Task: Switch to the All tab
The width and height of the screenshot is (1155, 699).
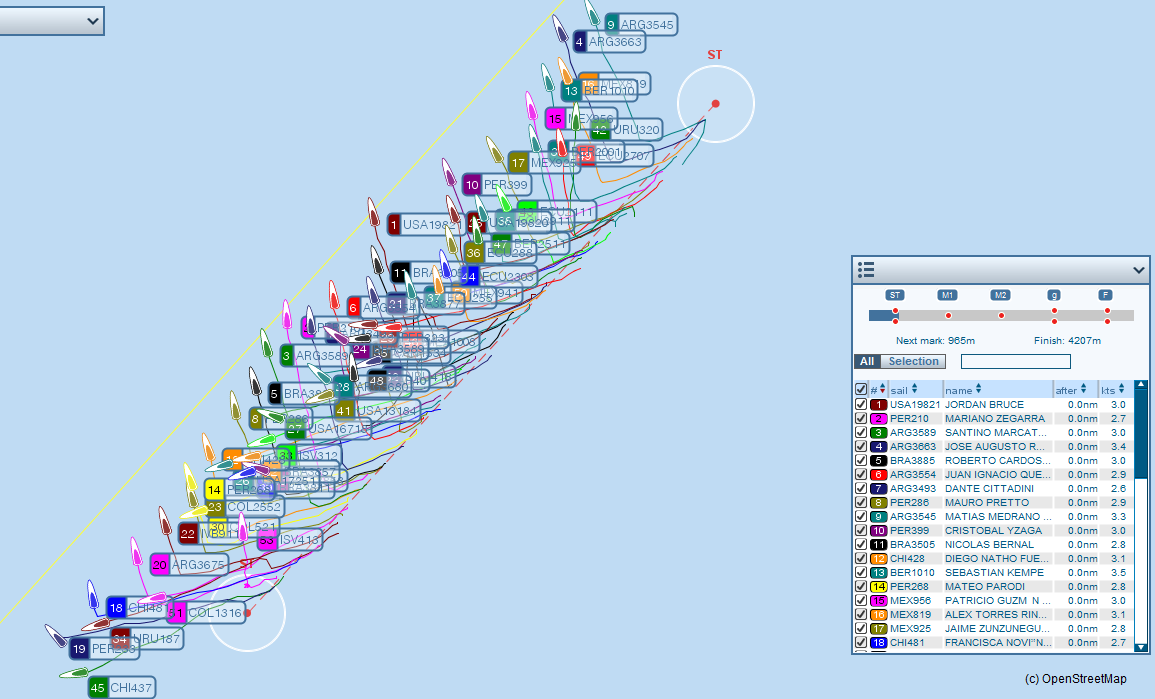Action: click(867, 362)
